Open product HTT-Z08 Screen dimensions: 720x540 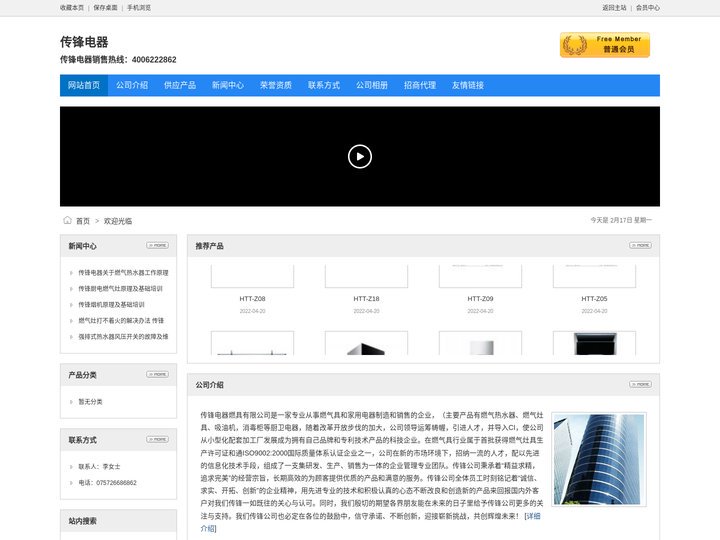[252, 298]
